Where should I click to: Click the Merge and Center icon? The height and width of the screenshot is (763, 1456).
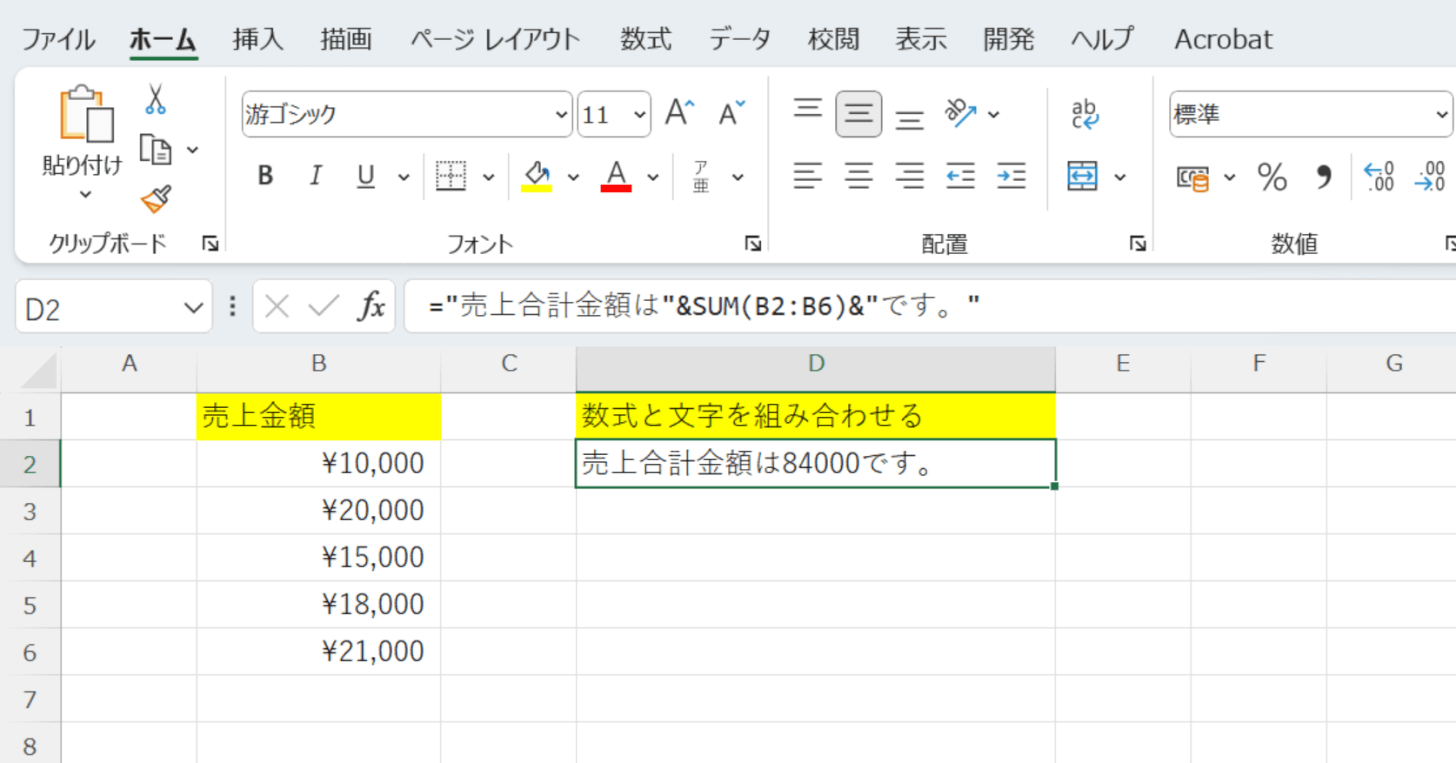(x=1083, y=177)
